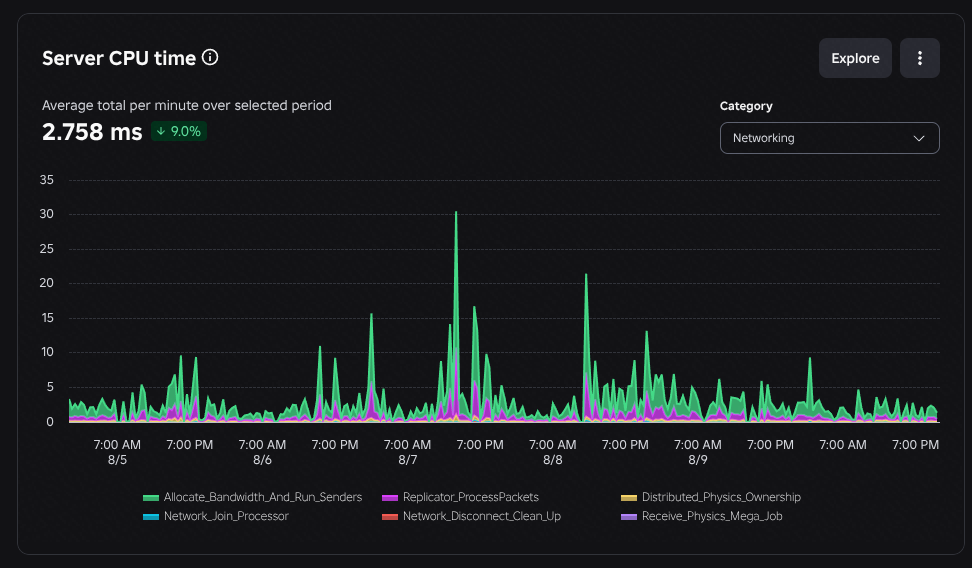
Task: Click the 7:00 AM 8/7 axis label
Action: pyautogui.click(x=407, y=452)
